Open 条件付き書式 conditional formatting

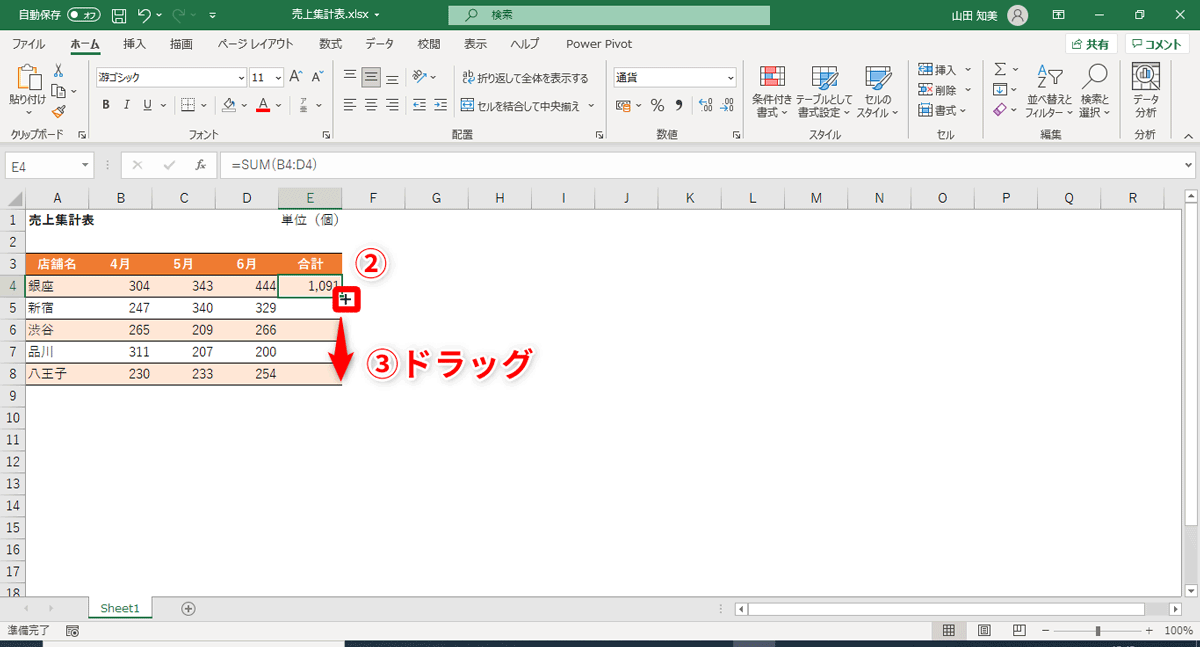pyautogui.click(x=772, y=92)
